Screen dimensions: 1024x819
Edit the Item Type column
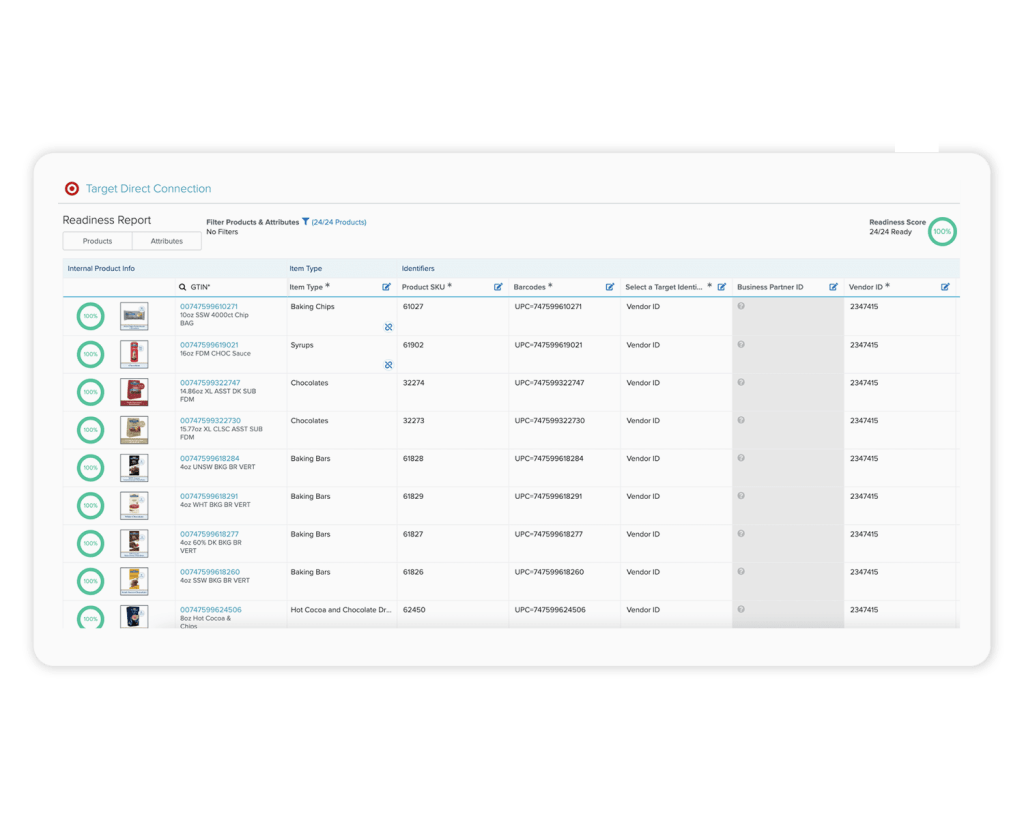[x=386, y=287]
